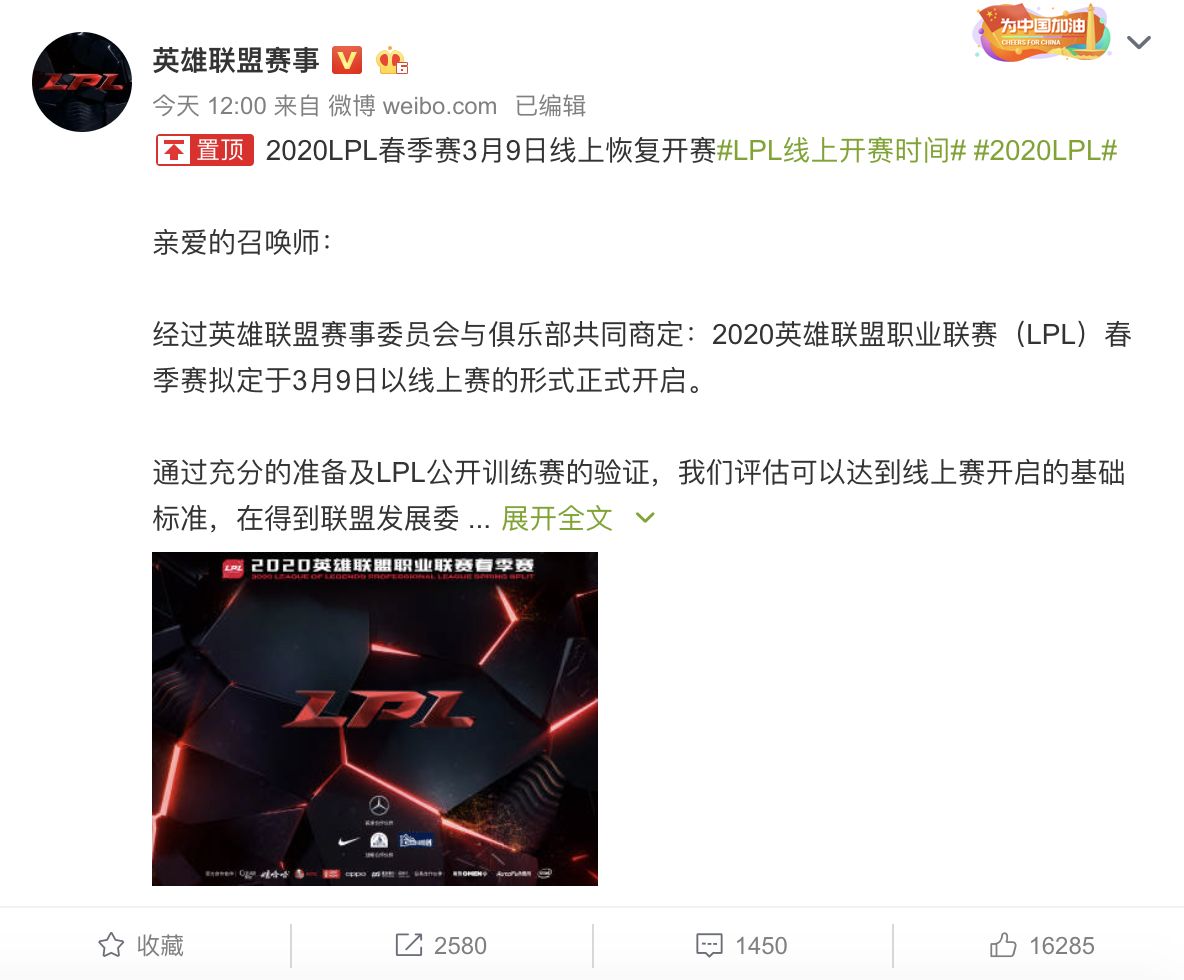Screen dimensions: 1184x980
Task: Open hashtag #2020LPL#
Action: point(1045,150)
